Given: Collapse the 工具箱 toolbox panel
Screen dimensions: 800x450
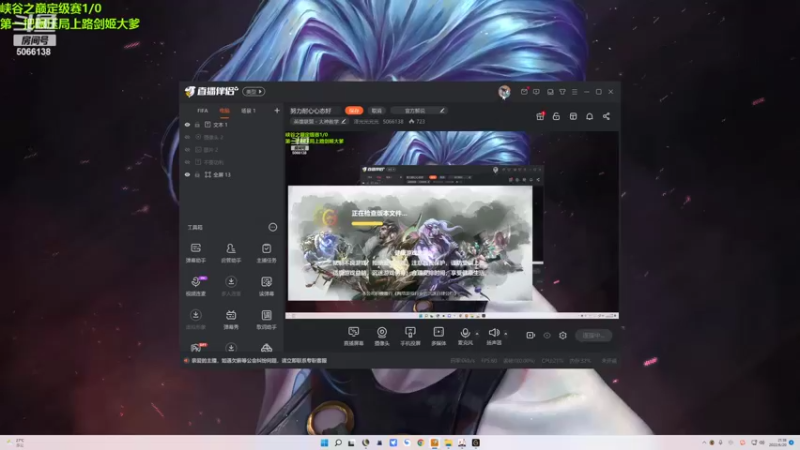Looking at the screenshot, I should (273, 227).
